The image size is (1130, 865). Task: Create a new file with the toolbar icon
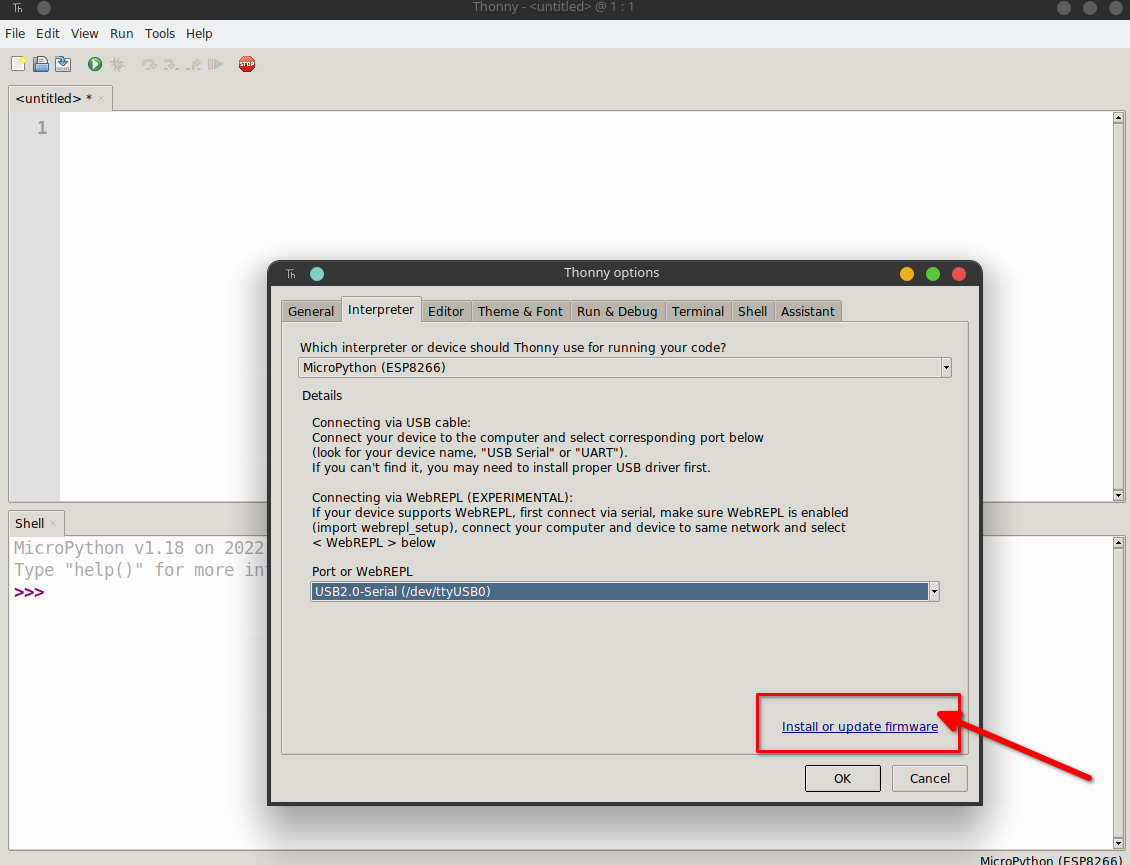coord(19,64)
